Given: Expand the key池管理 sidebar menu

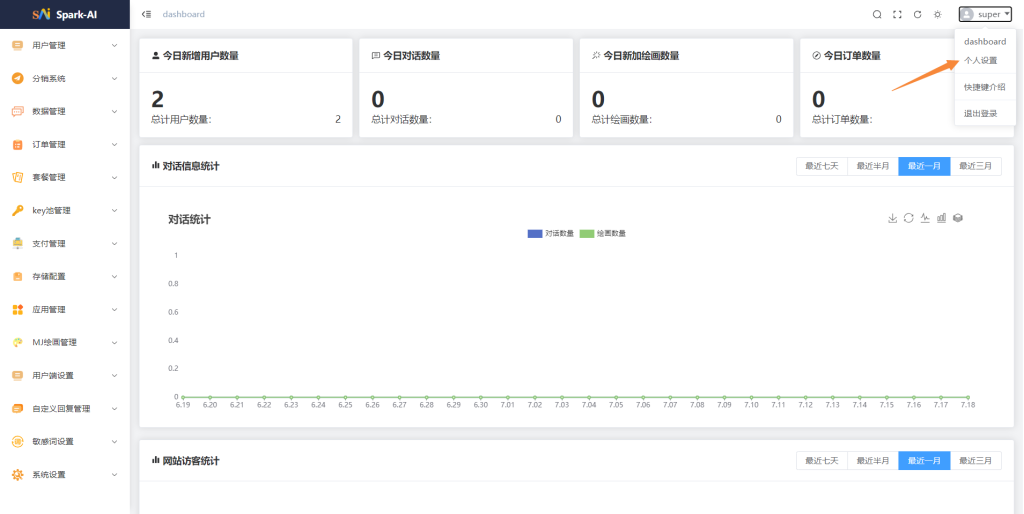Looking at the screenshot, I should pos(65,211).
